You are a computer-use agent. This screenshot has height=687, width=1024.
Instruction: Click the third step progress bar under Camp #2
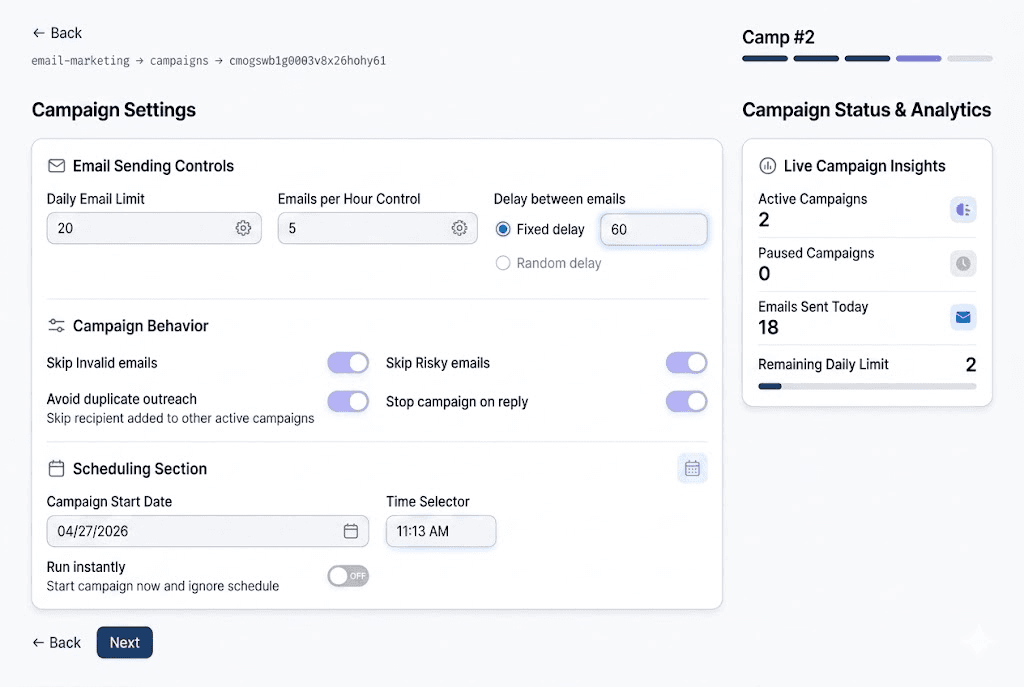click(867, 59)
